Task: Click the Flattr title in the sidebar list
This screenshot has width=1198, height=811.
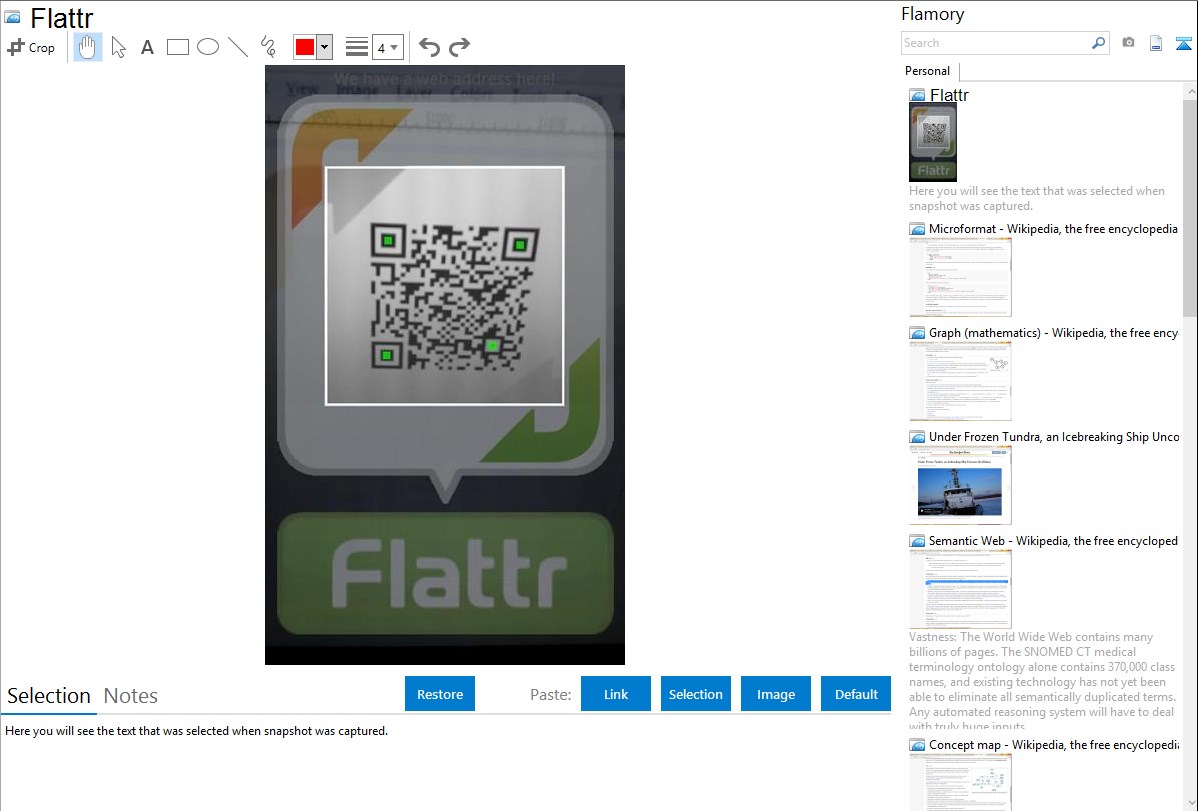Action: tap(949, 95)
